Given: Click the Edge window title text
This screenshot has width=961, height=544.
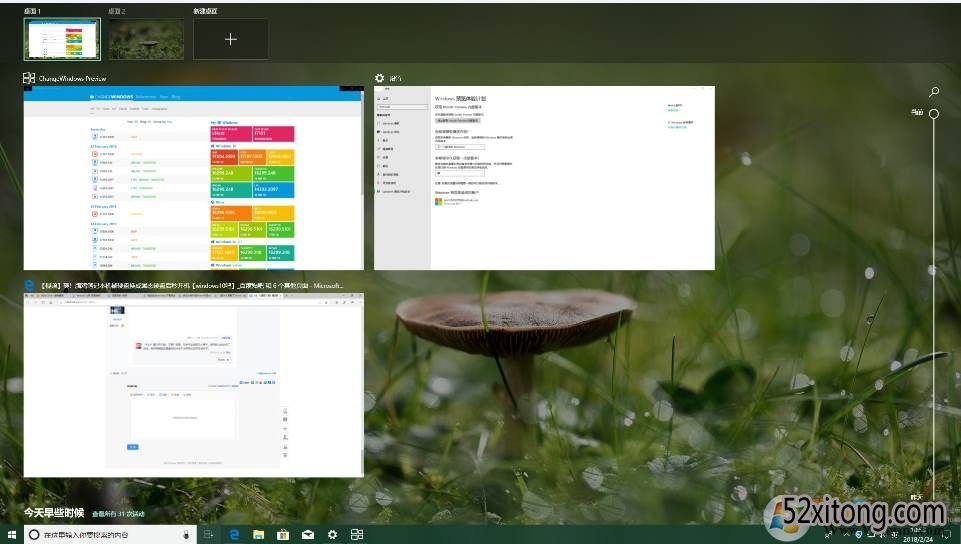Looking at the screenshot, I should (x=192, y=285).
